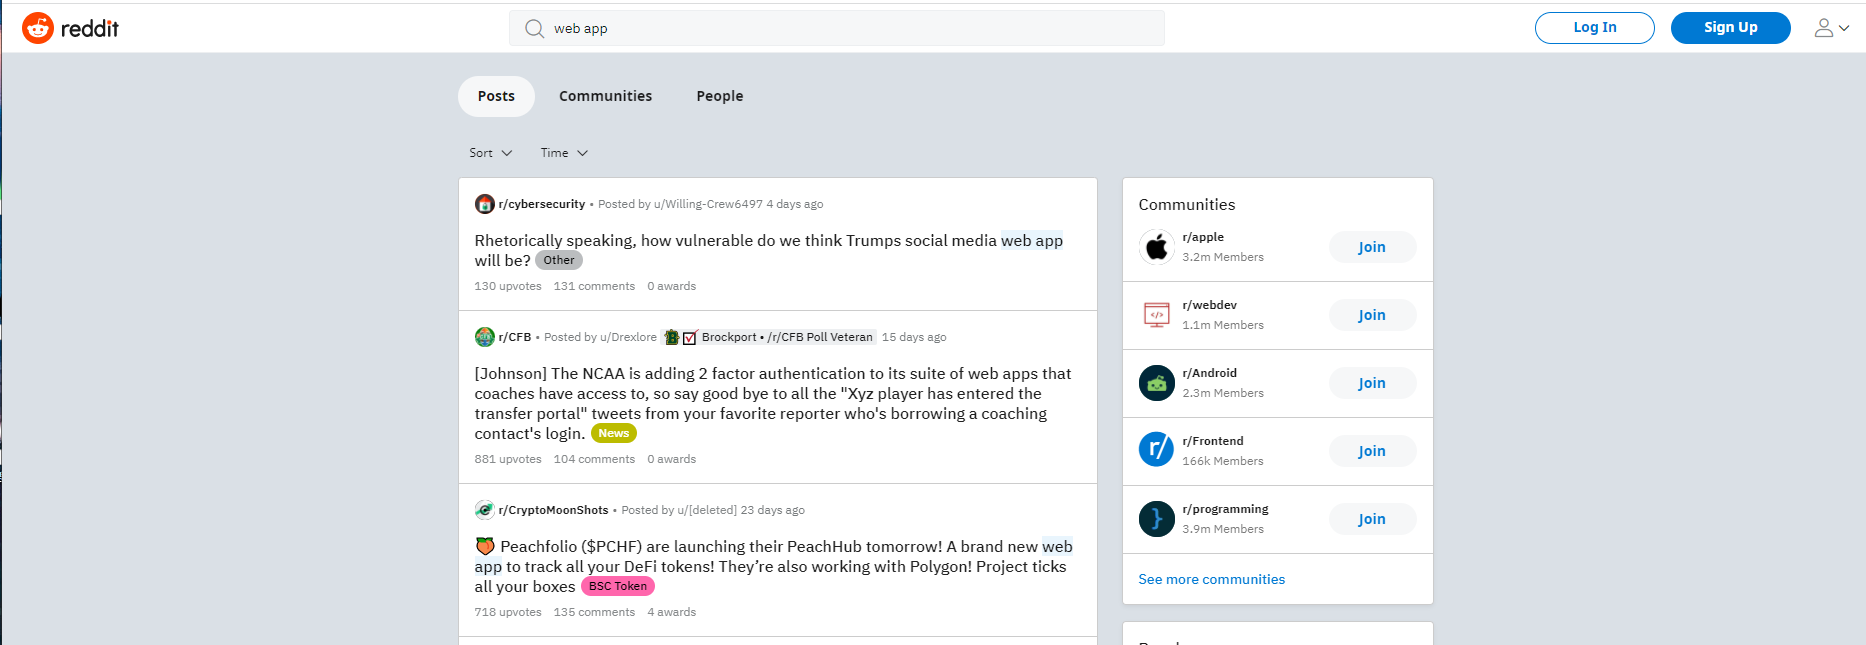Switch to the Communities tab
This screenshot has width=1866, height=645.
click(x=605, y=96)
